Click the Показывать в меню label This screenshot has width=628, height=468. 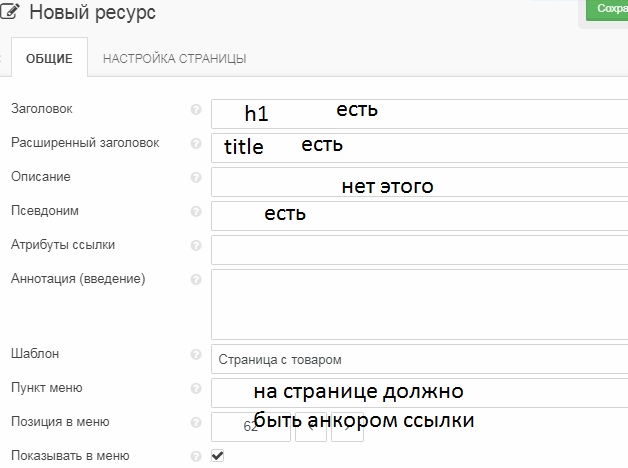pyautogui.click(x=70, y=456)
